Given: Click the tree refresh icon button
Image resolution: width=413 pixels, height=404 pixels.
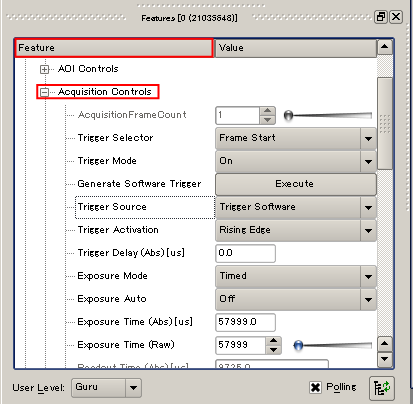Looking at the screenshot, I should pyautogui.click(x=382, y=388).
